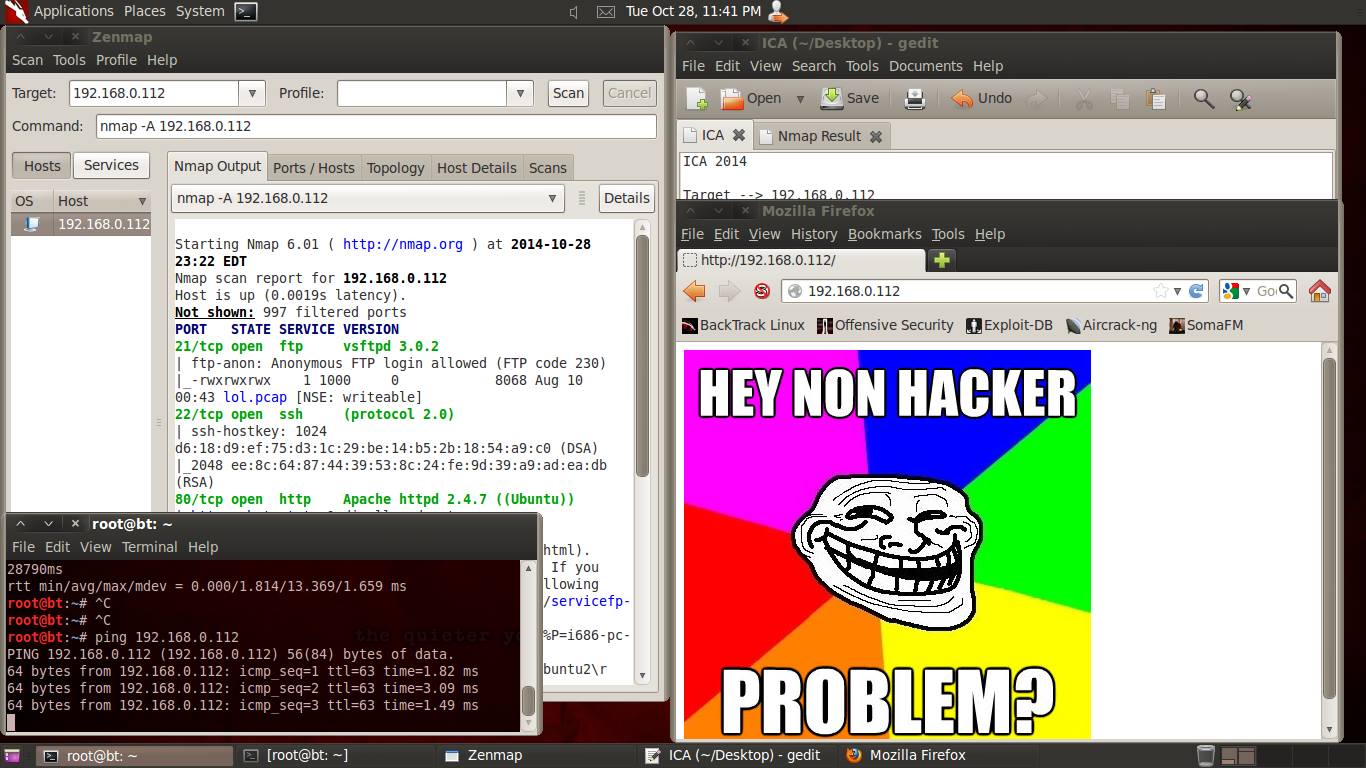Screen dimensions: 1366x768
Task: Expand the Target dropdown in Zenmap
Action: pos(252,93)
